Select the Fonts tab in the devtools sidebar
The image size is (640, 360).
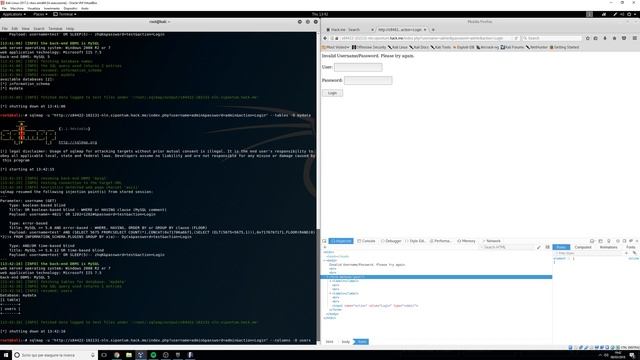[631, 247]
